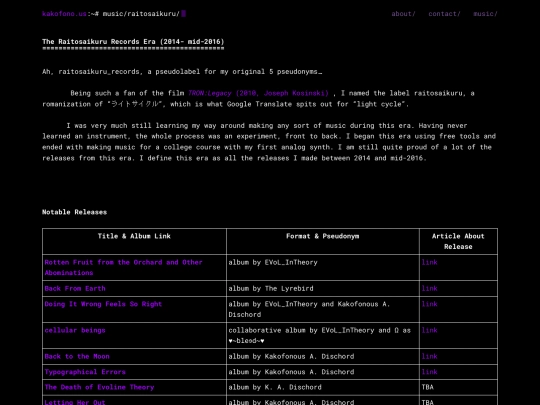Image resolution: width=540 pixels, height=405 pixels.
Task: Open the music/ navigation link
Action: point(485,14)
